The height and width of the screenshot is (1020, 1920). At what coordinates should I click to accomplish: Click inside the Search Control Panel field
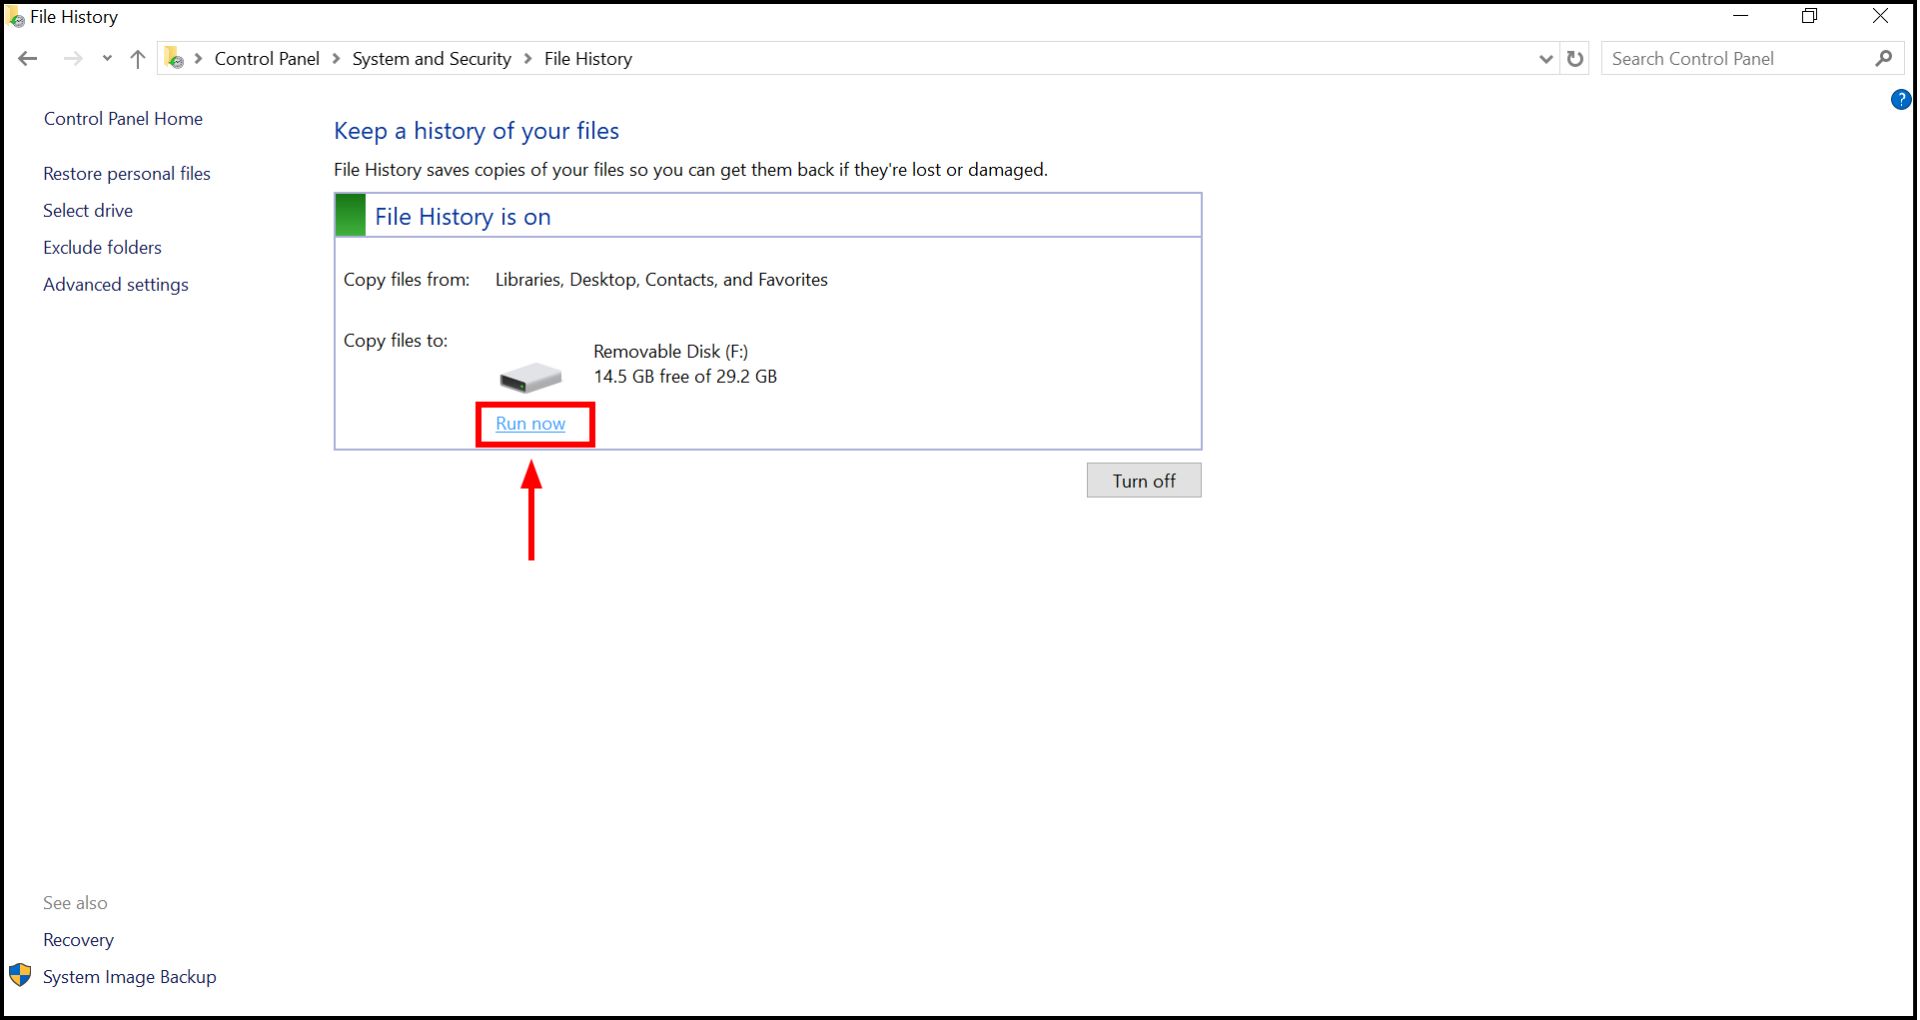[1730, 58]
